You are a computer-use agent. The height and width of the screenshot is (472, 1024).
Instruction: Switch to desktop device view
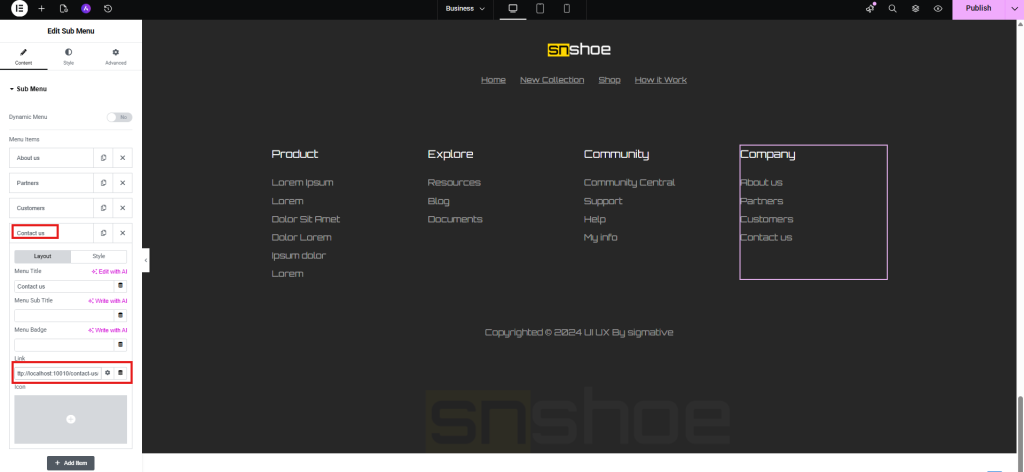point(513,8)
